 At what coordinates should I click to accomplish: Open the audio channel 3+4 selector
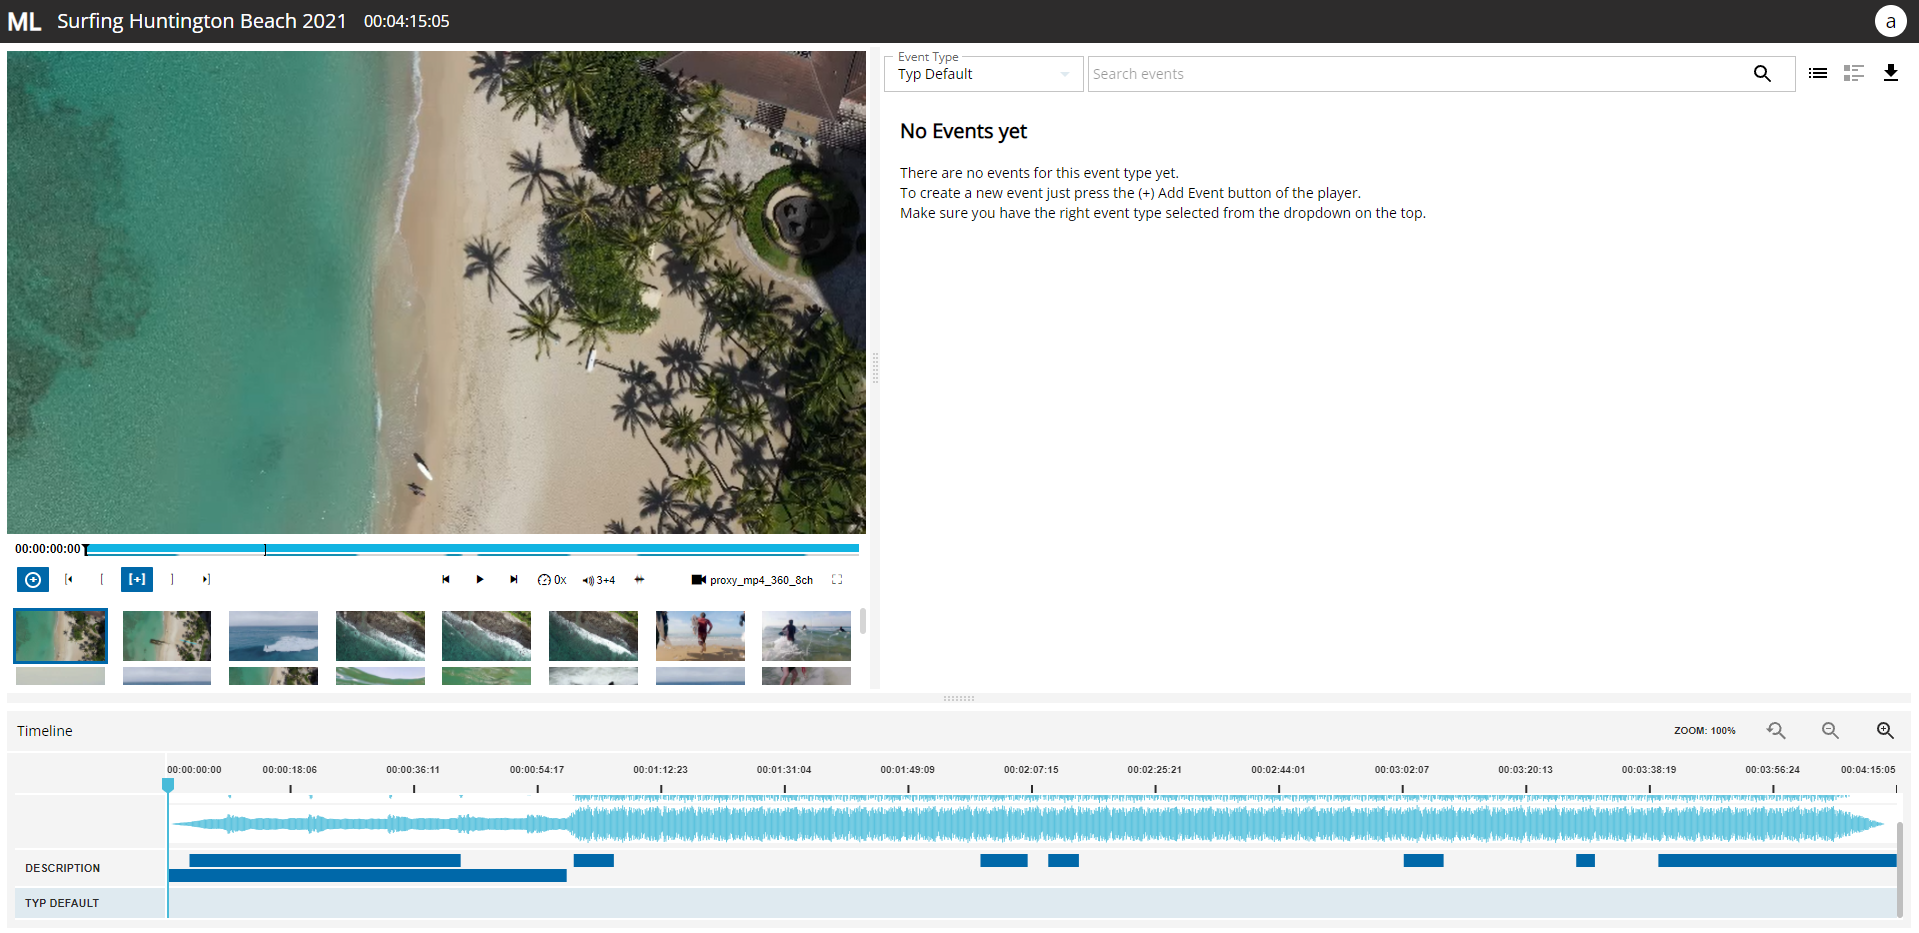tap(599, 580)
